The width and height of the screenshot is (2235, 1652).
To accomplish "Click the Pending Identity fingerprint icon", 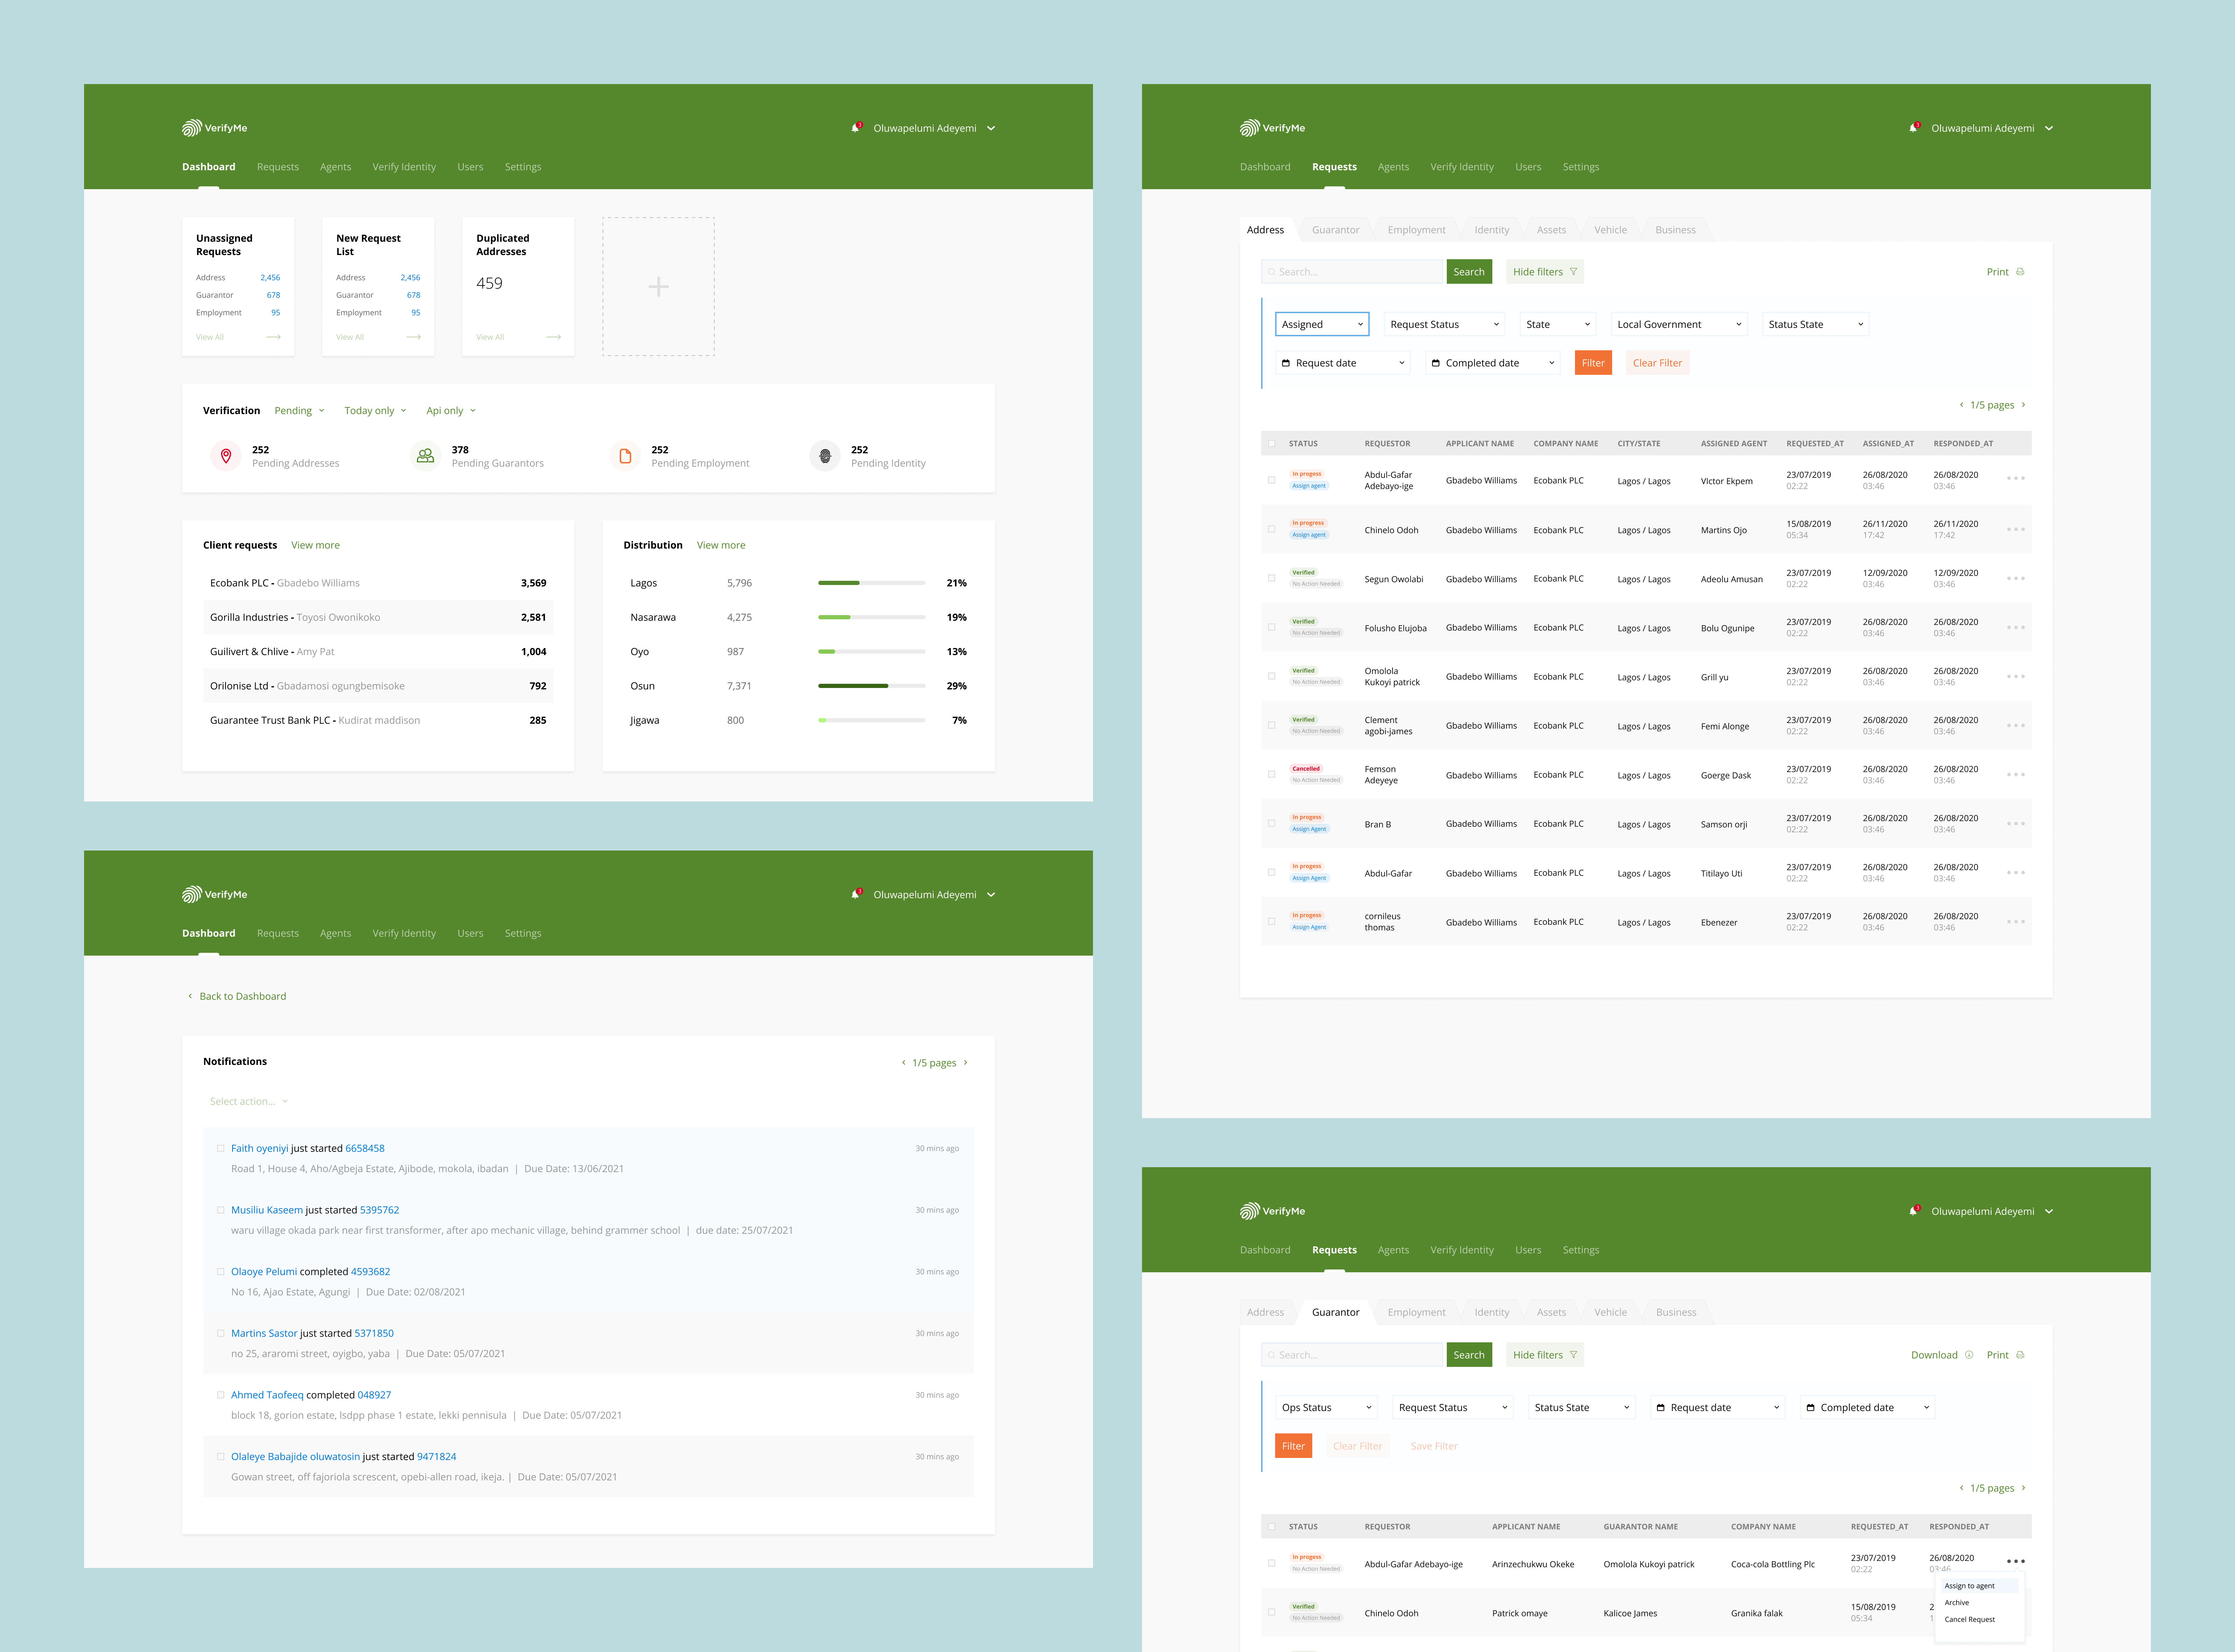I will pyautogui.click(x=825, y=456).
